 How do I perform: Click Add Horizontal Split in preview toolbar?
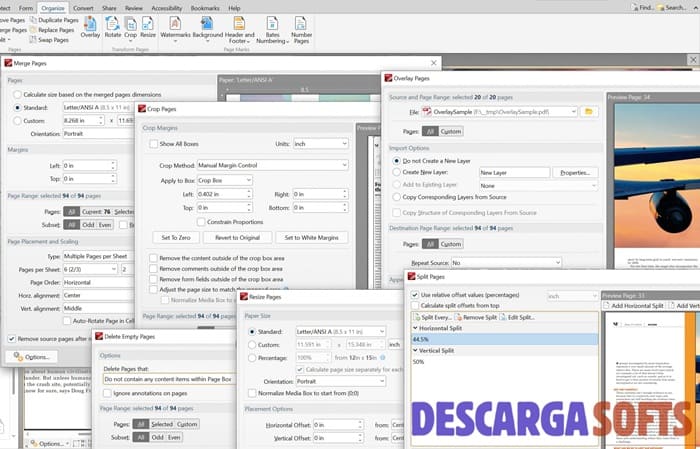[633, 306]
